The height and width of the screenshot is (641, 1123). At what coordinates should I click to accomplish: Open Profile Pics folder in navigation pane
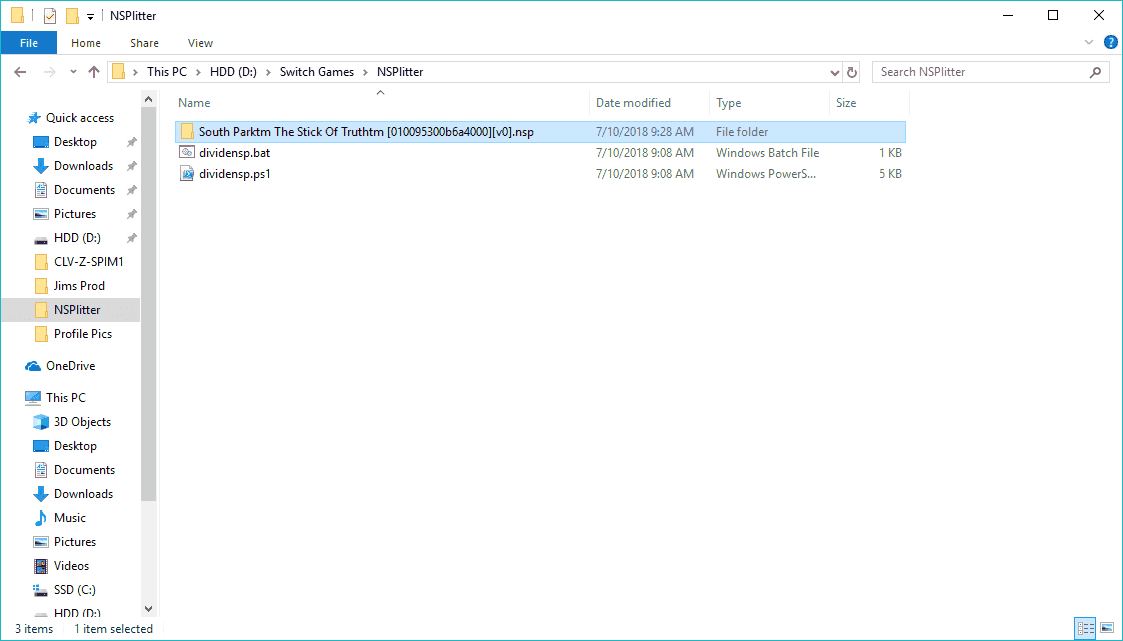click(82, 334)
